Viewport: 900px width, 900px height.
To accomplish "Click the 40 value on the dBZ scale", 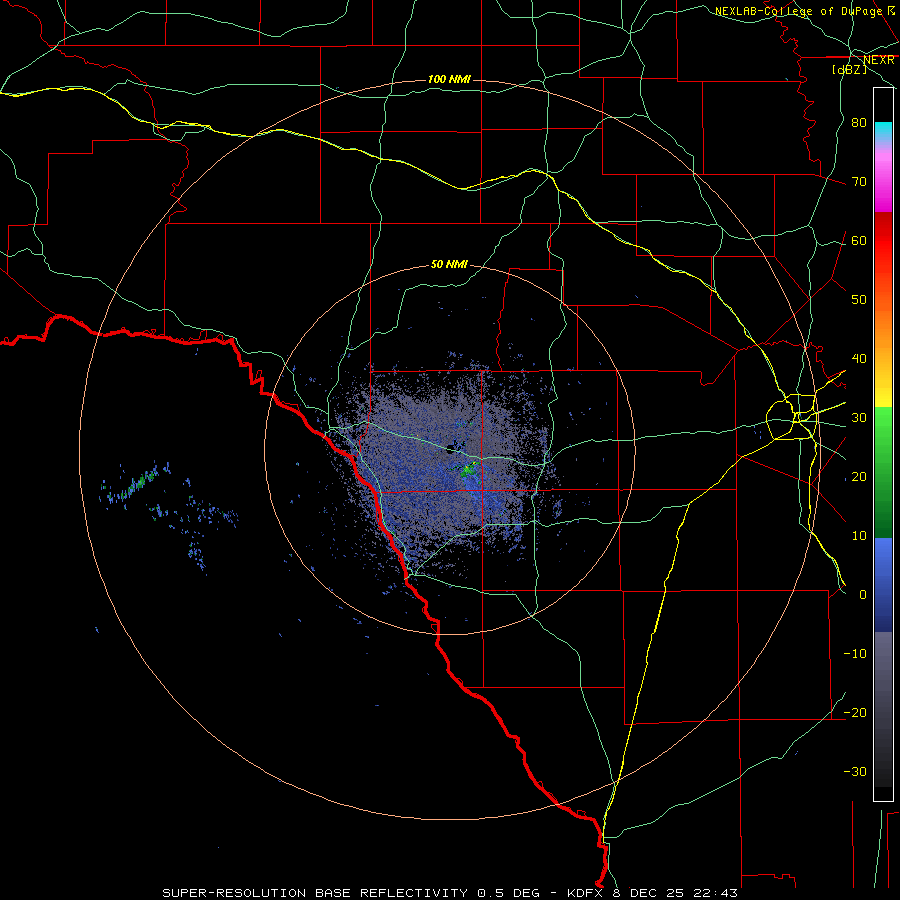I will (859, 358).
